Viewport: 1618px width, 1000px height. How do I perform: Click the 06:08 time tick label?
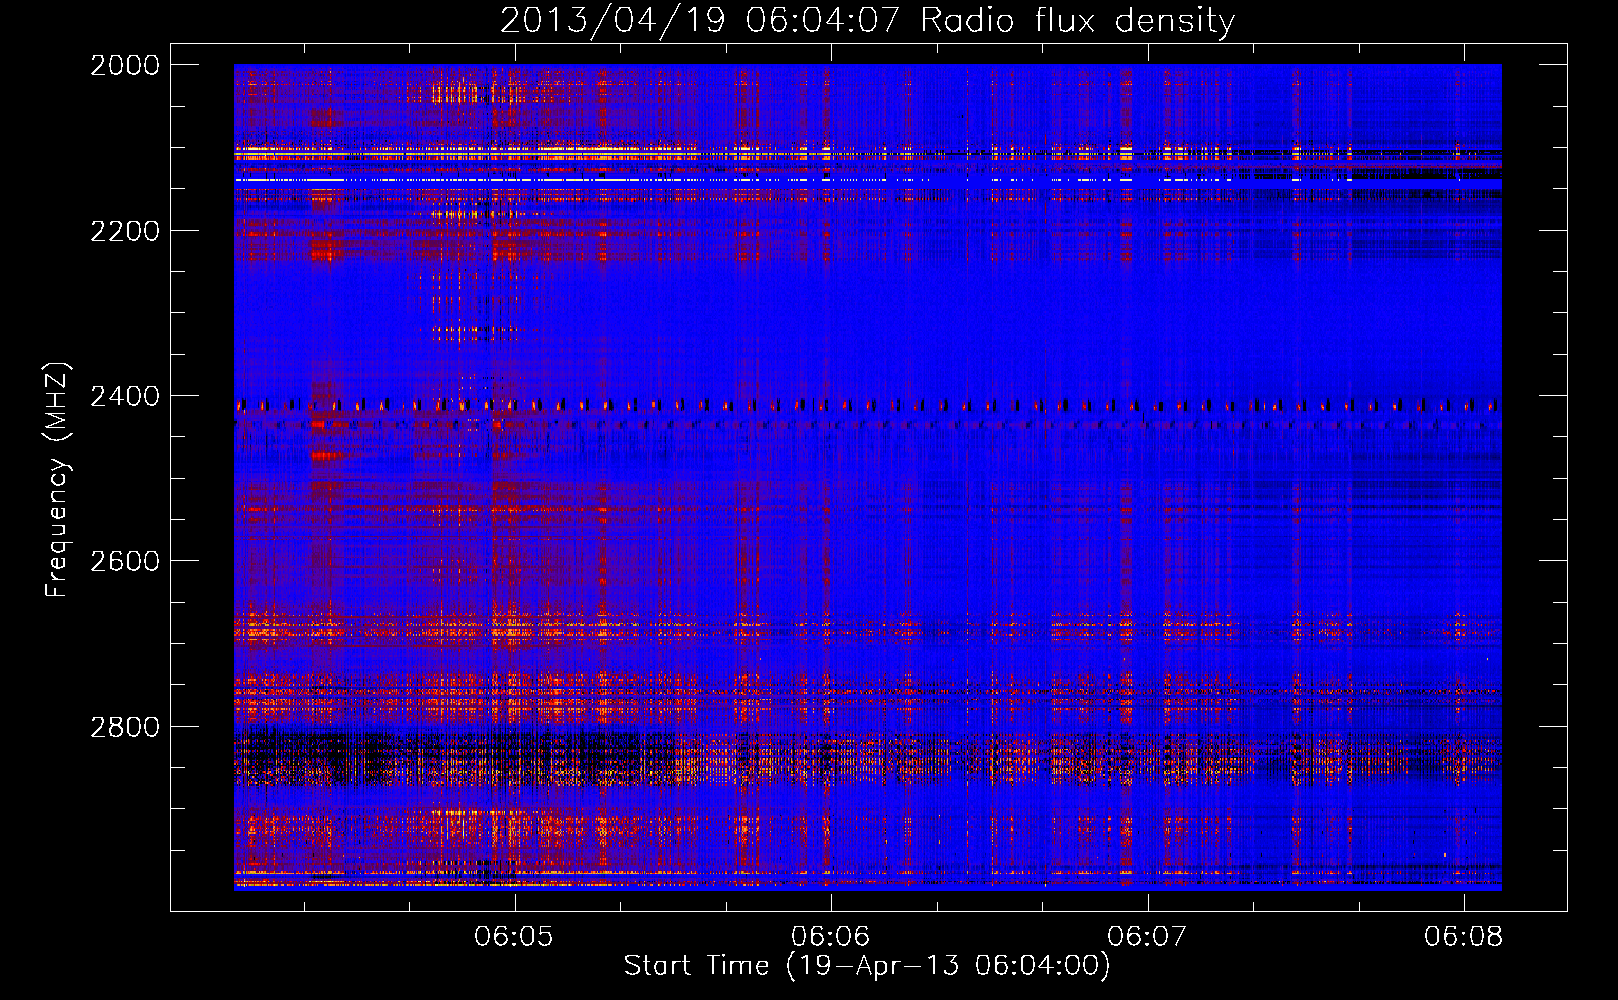[1464, 937]
